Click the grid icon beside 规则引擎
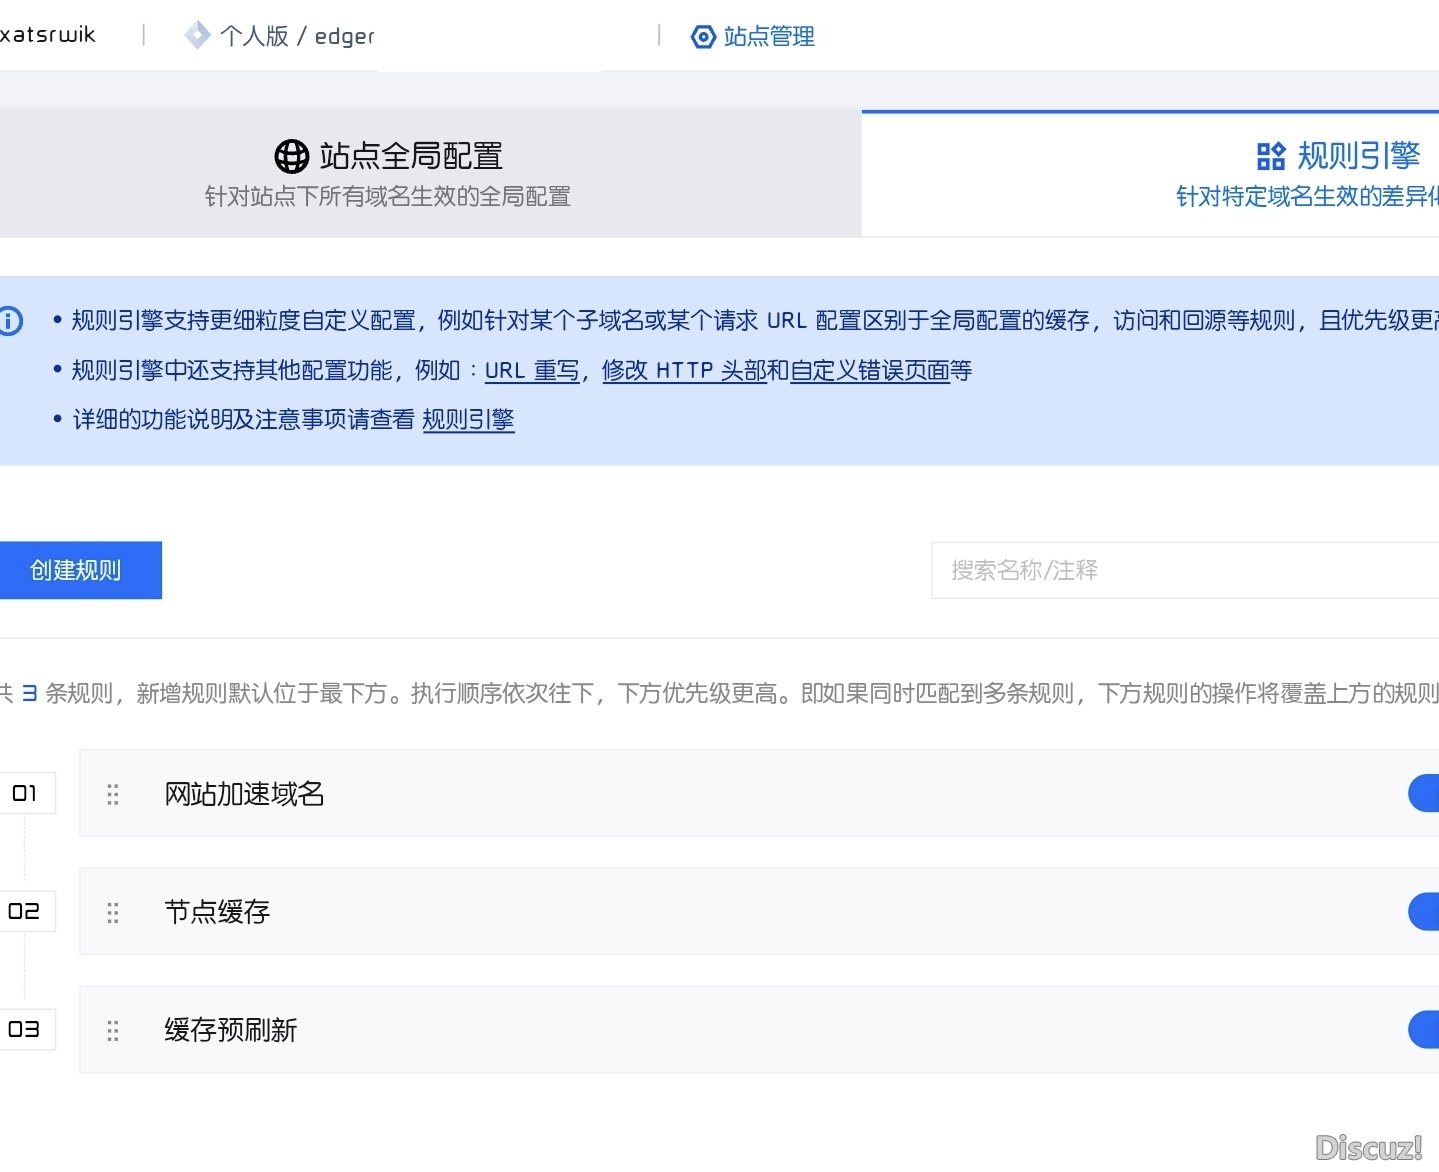Screen dimensions: 1439x1172 (x=1270, y=156)
